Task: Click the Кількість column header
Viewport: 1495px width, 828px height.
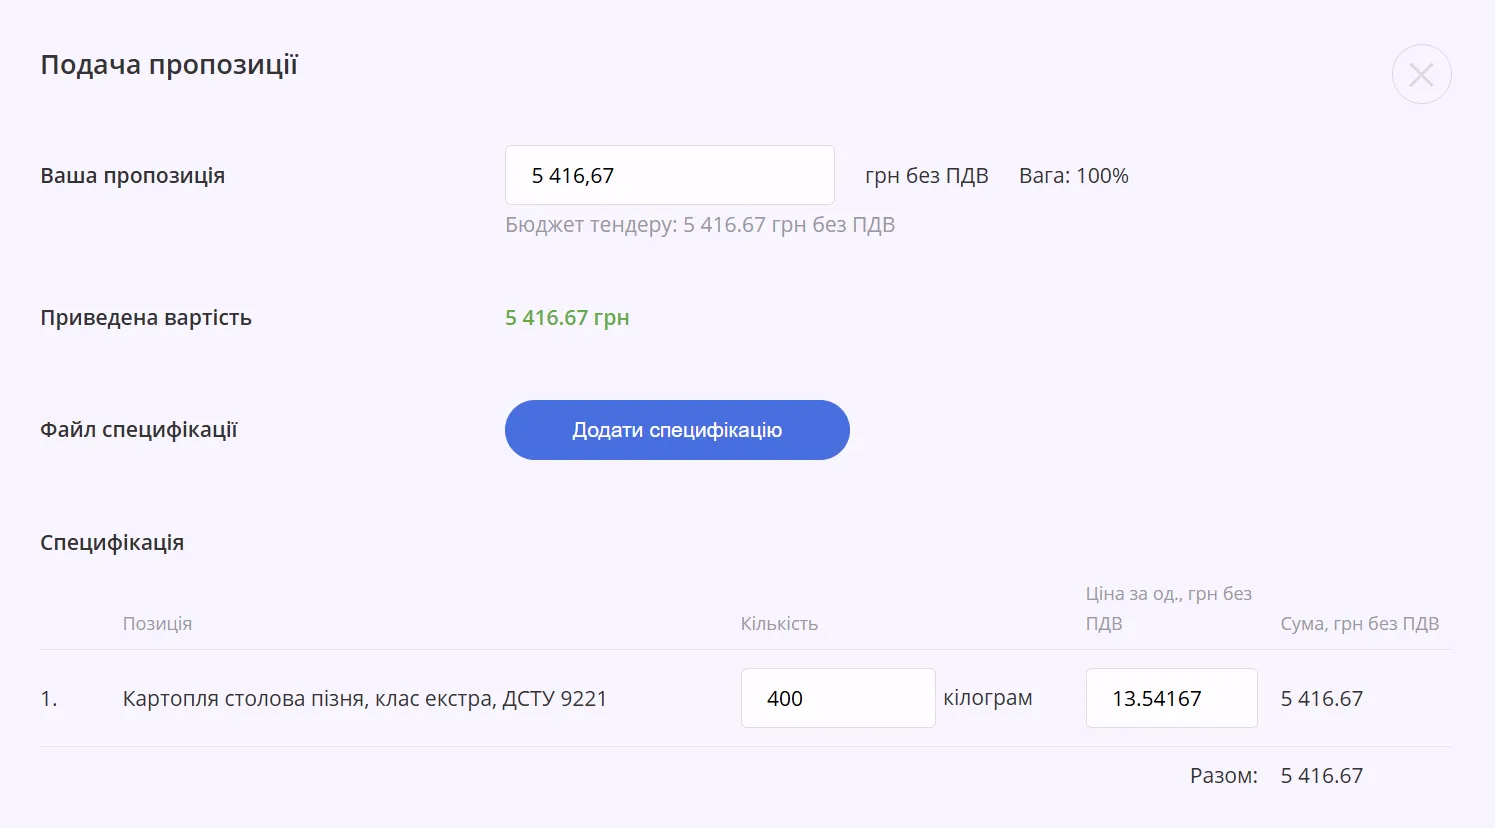Action: click(x=779, y=624)
